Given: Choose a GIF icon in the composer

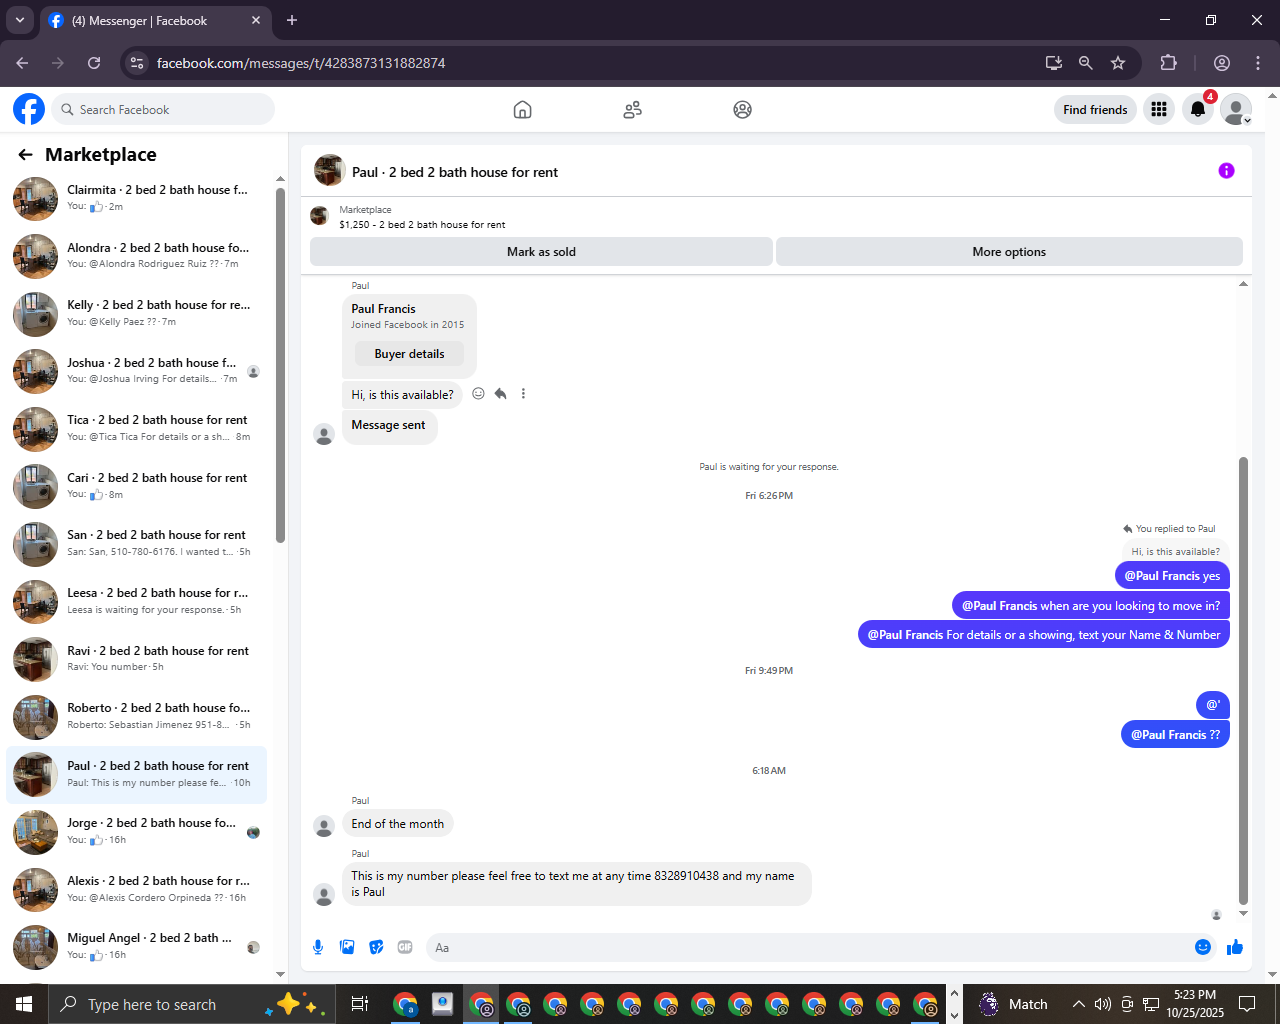Looking at the screenshot, I should (x=405, y=947).
